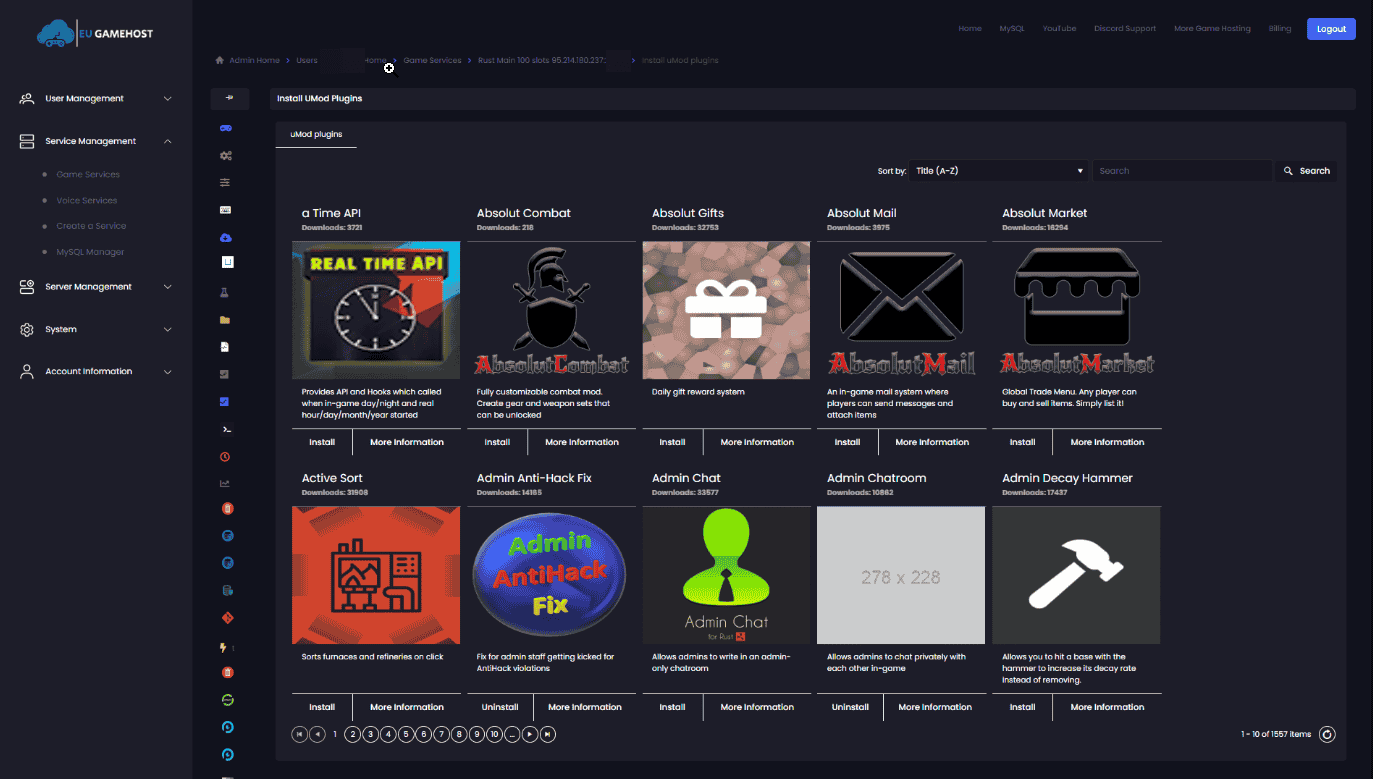Click the Logout button
The image size is (1373, 779).
pyautogui.click(x=1331, y=29)
